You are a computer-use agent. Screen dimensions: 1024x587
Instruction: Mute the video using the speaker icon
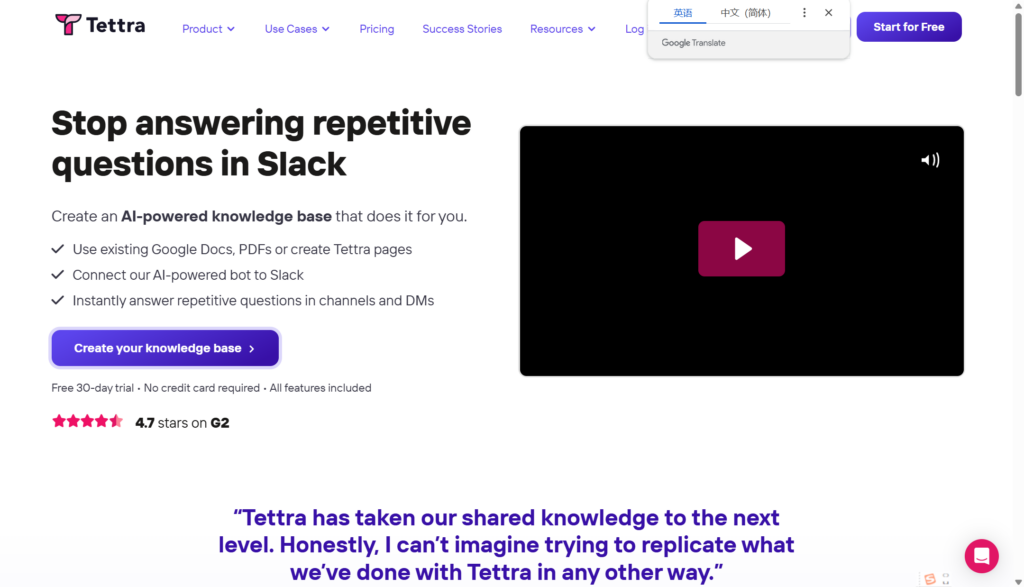tap(930, 160)
